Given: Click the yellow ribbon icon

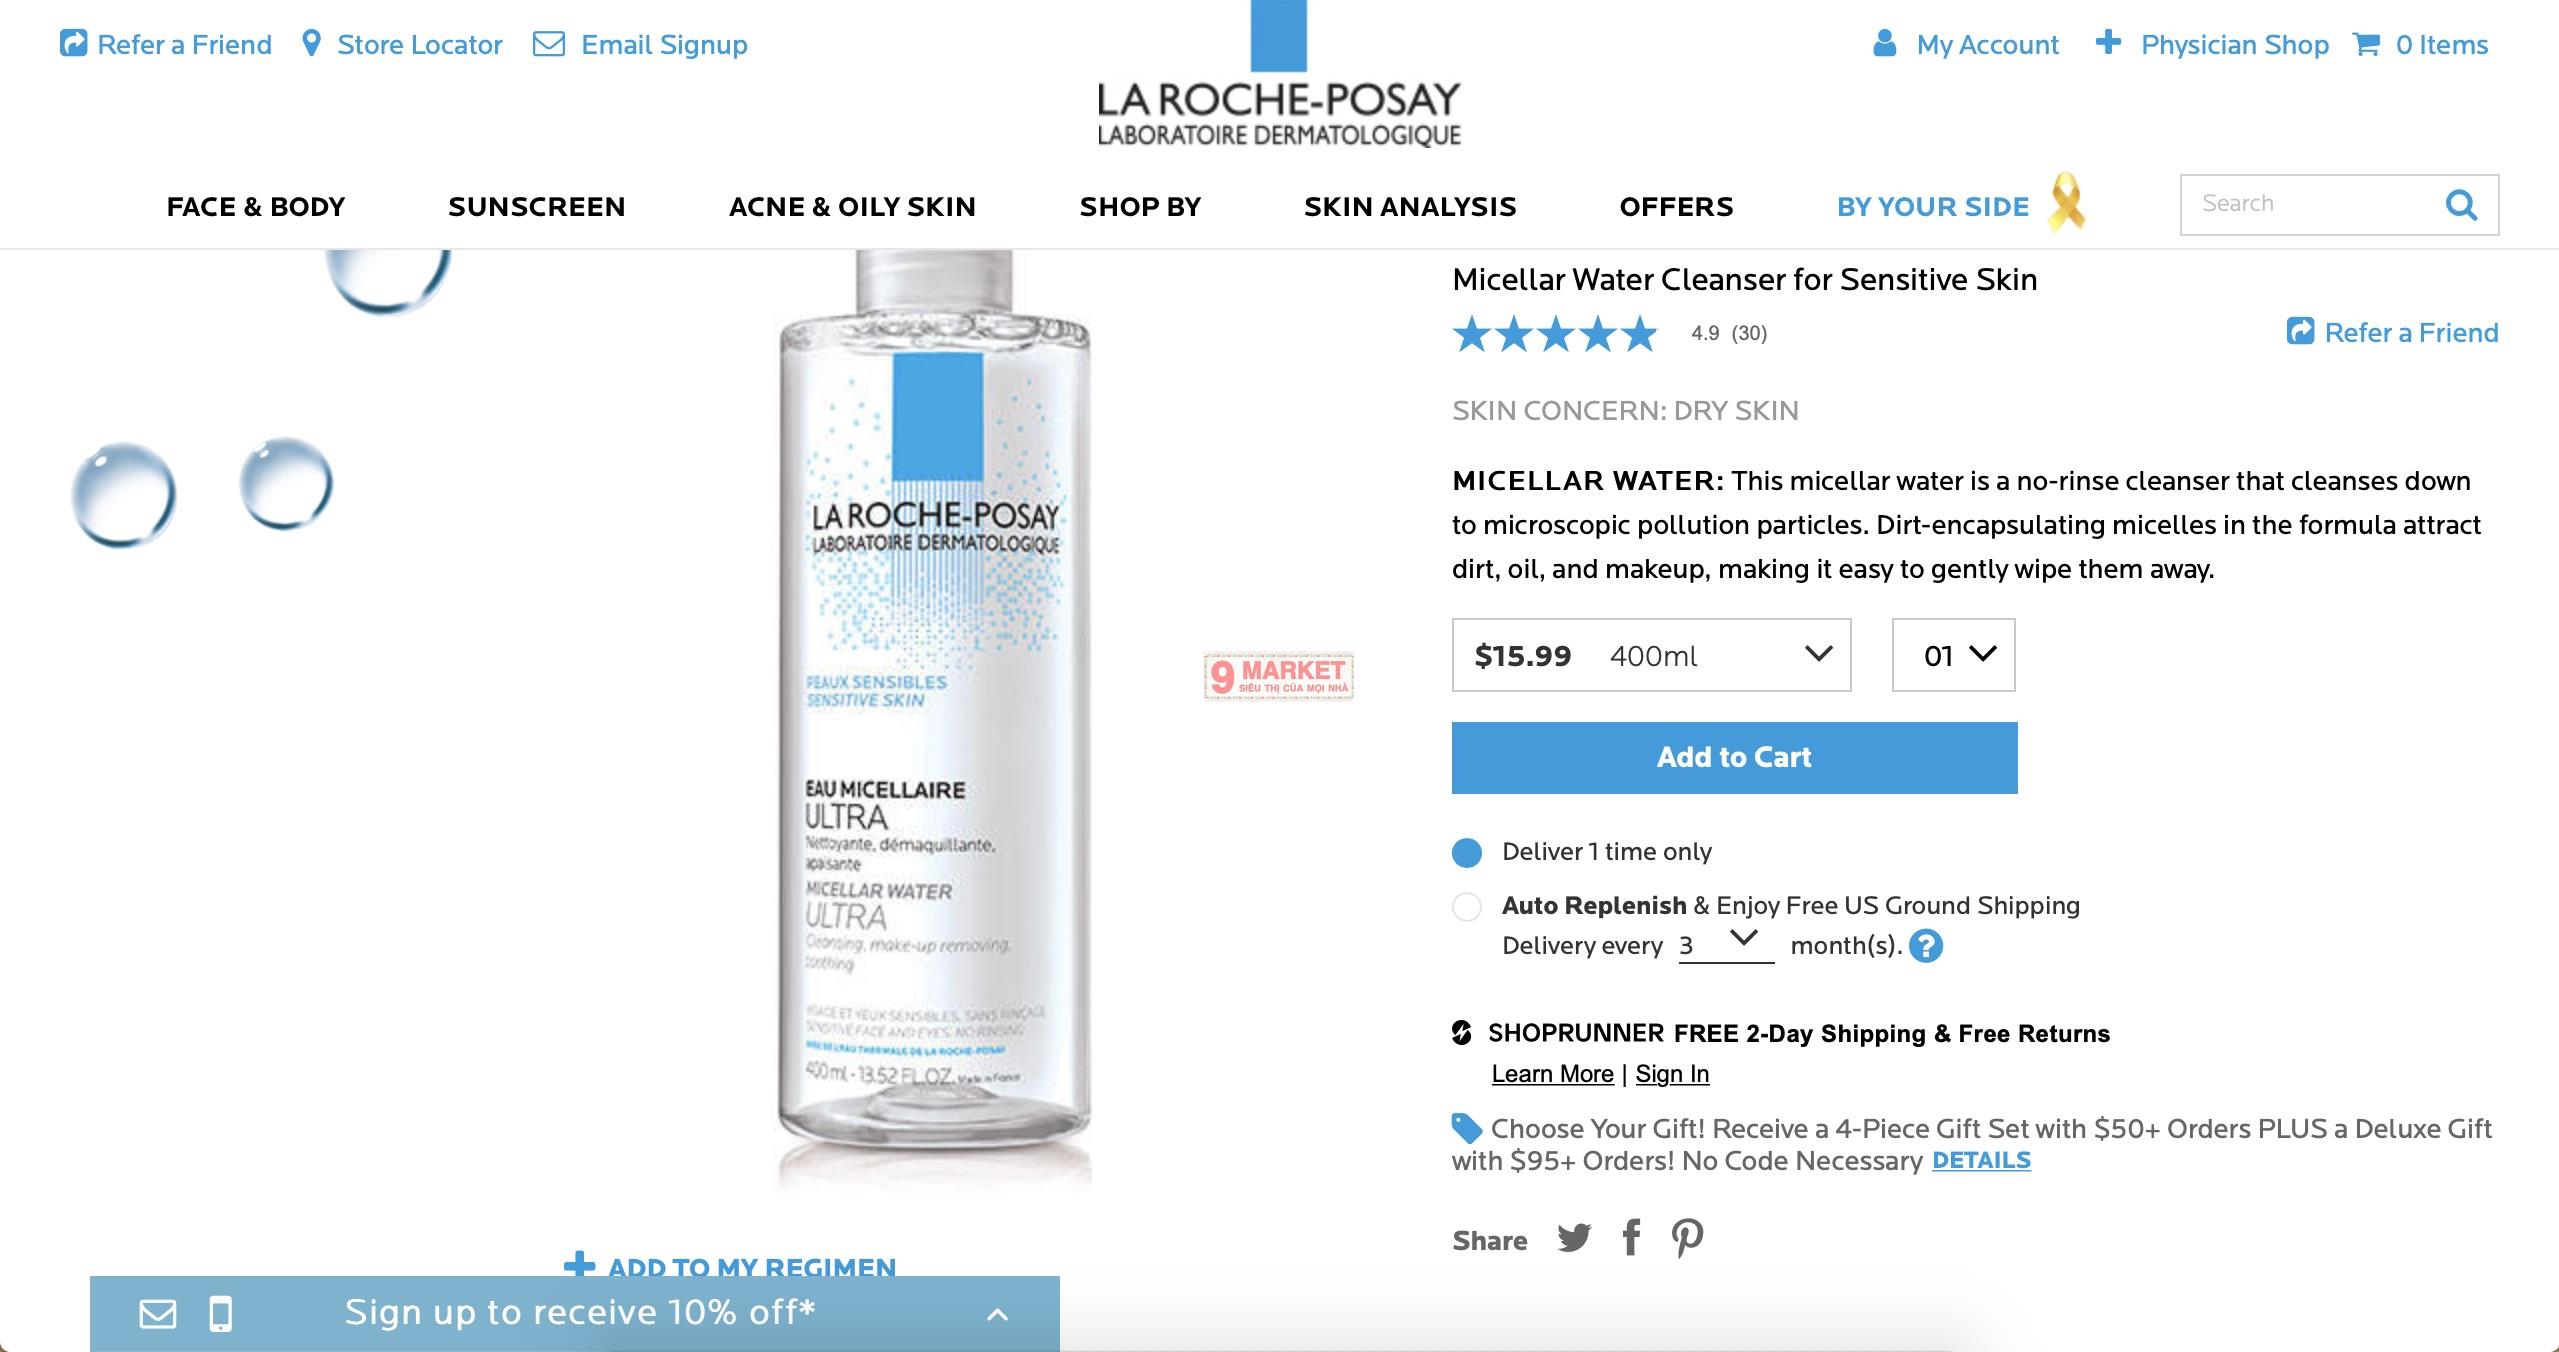Looking at the screenshot, I should pyautogui.click(x=2066, y=201).
